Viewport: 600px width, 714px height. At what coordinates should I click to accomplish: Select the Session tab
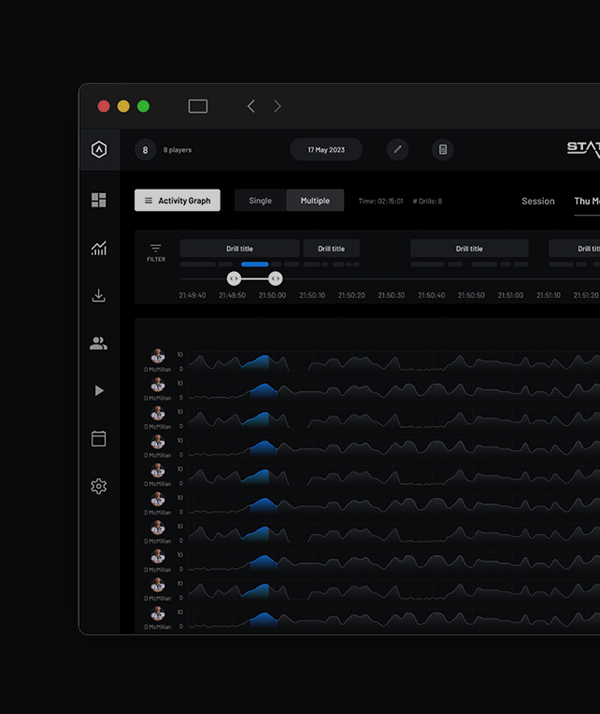[x=538, y=201]
